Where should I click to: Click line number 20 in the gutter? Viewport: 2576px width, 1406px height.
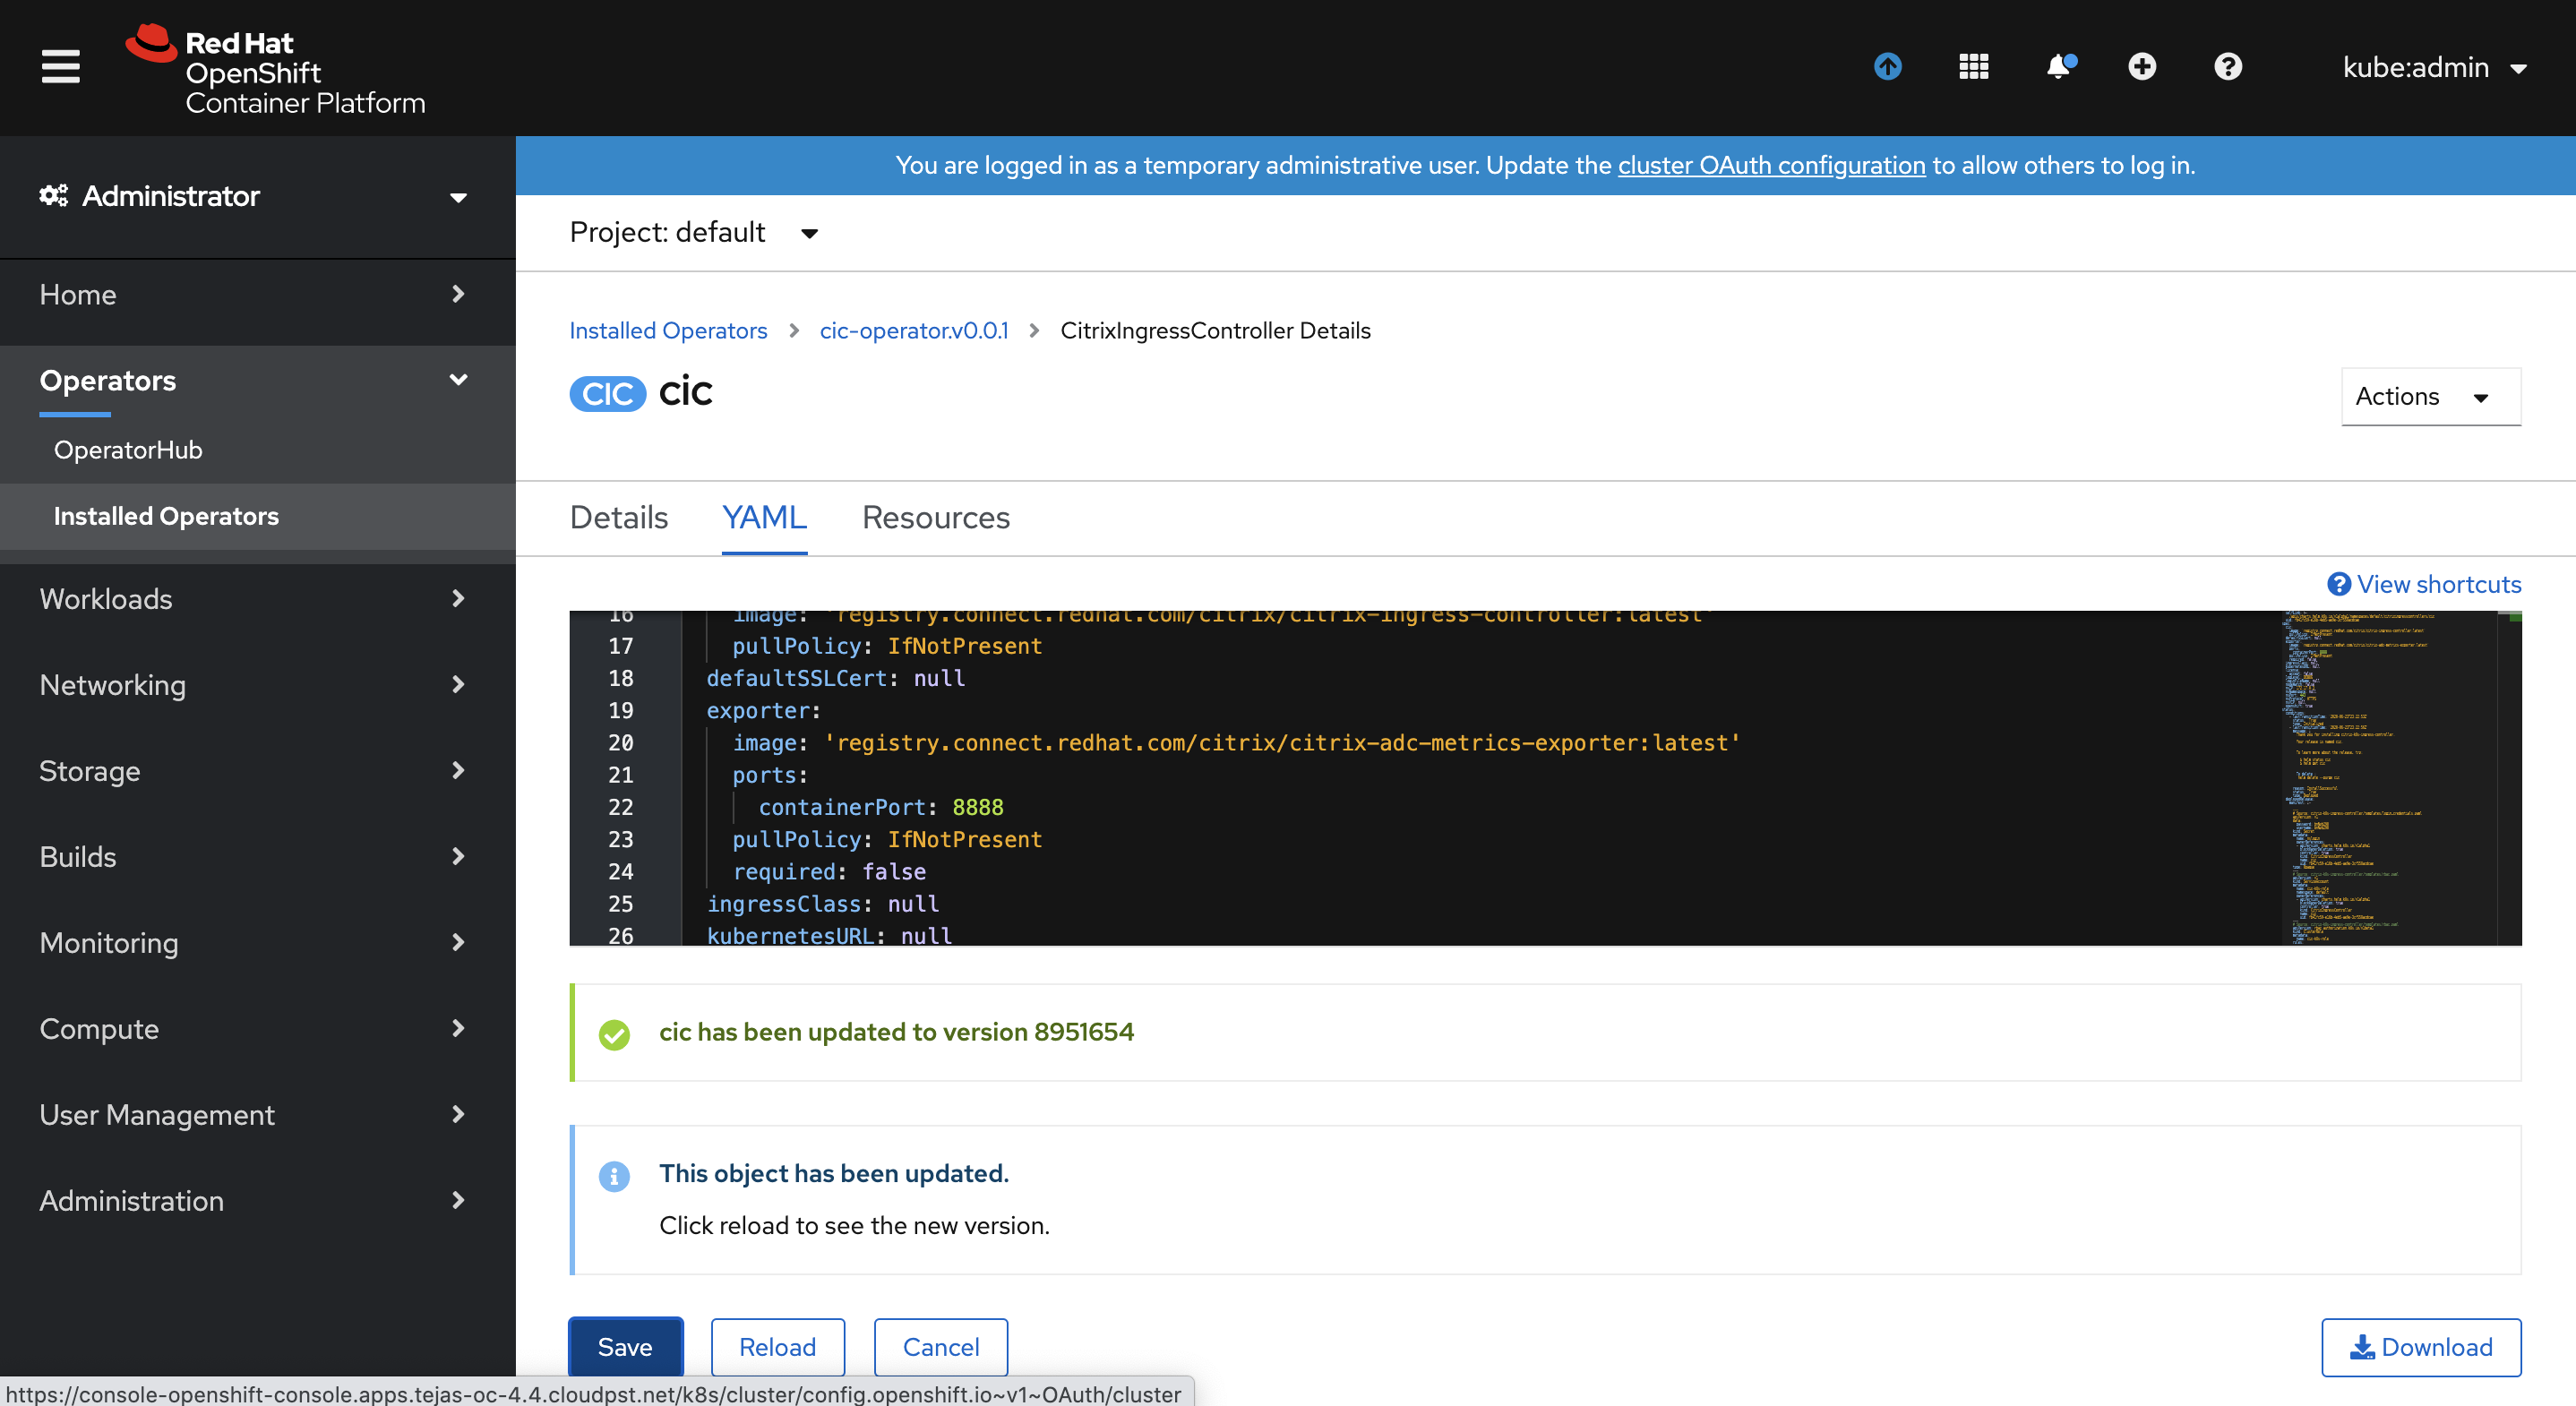(621, 743)
